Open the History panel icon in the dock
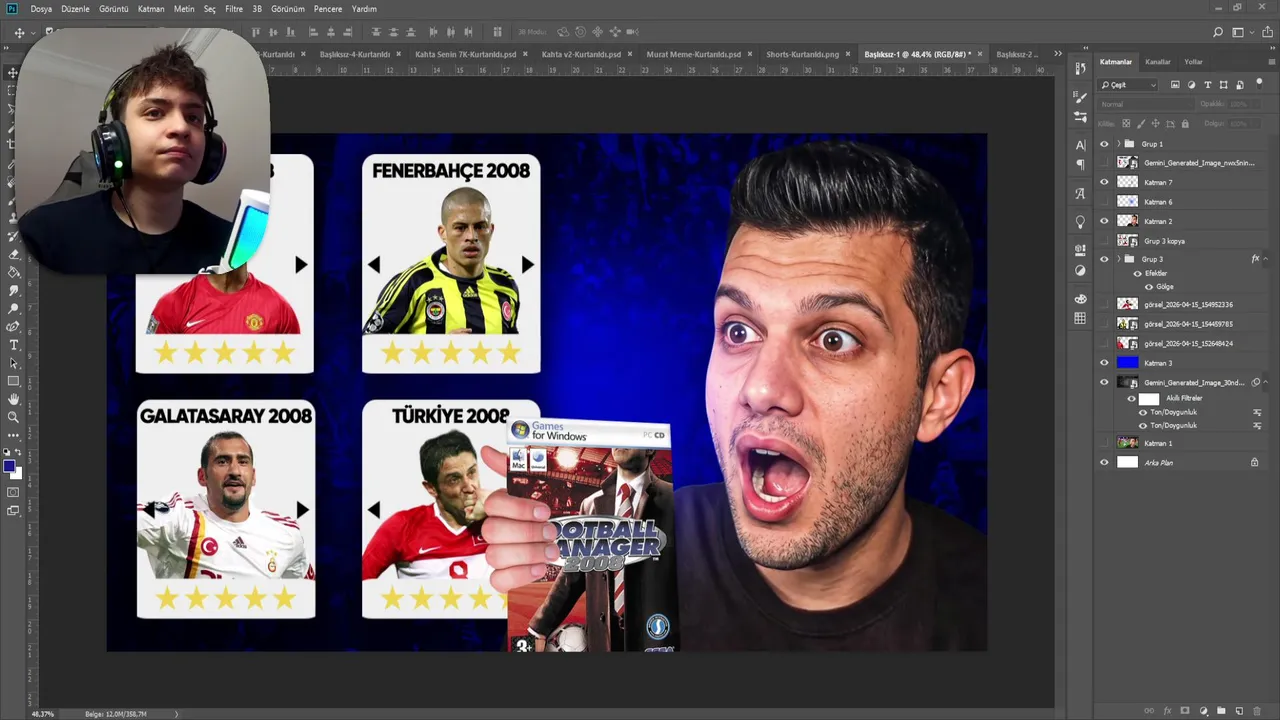 pyautogui.click(x=1080, y=69)
